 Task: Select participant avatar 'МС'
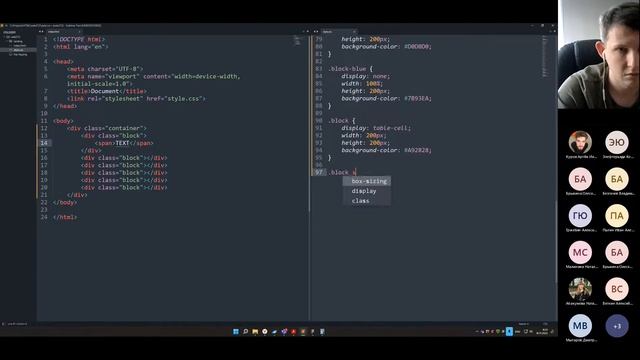coord(580,252)
